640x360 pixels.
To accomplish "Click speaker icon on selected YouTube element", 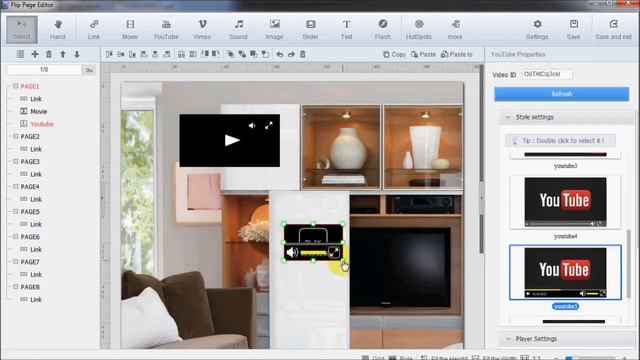I will [x=292, y=252].
